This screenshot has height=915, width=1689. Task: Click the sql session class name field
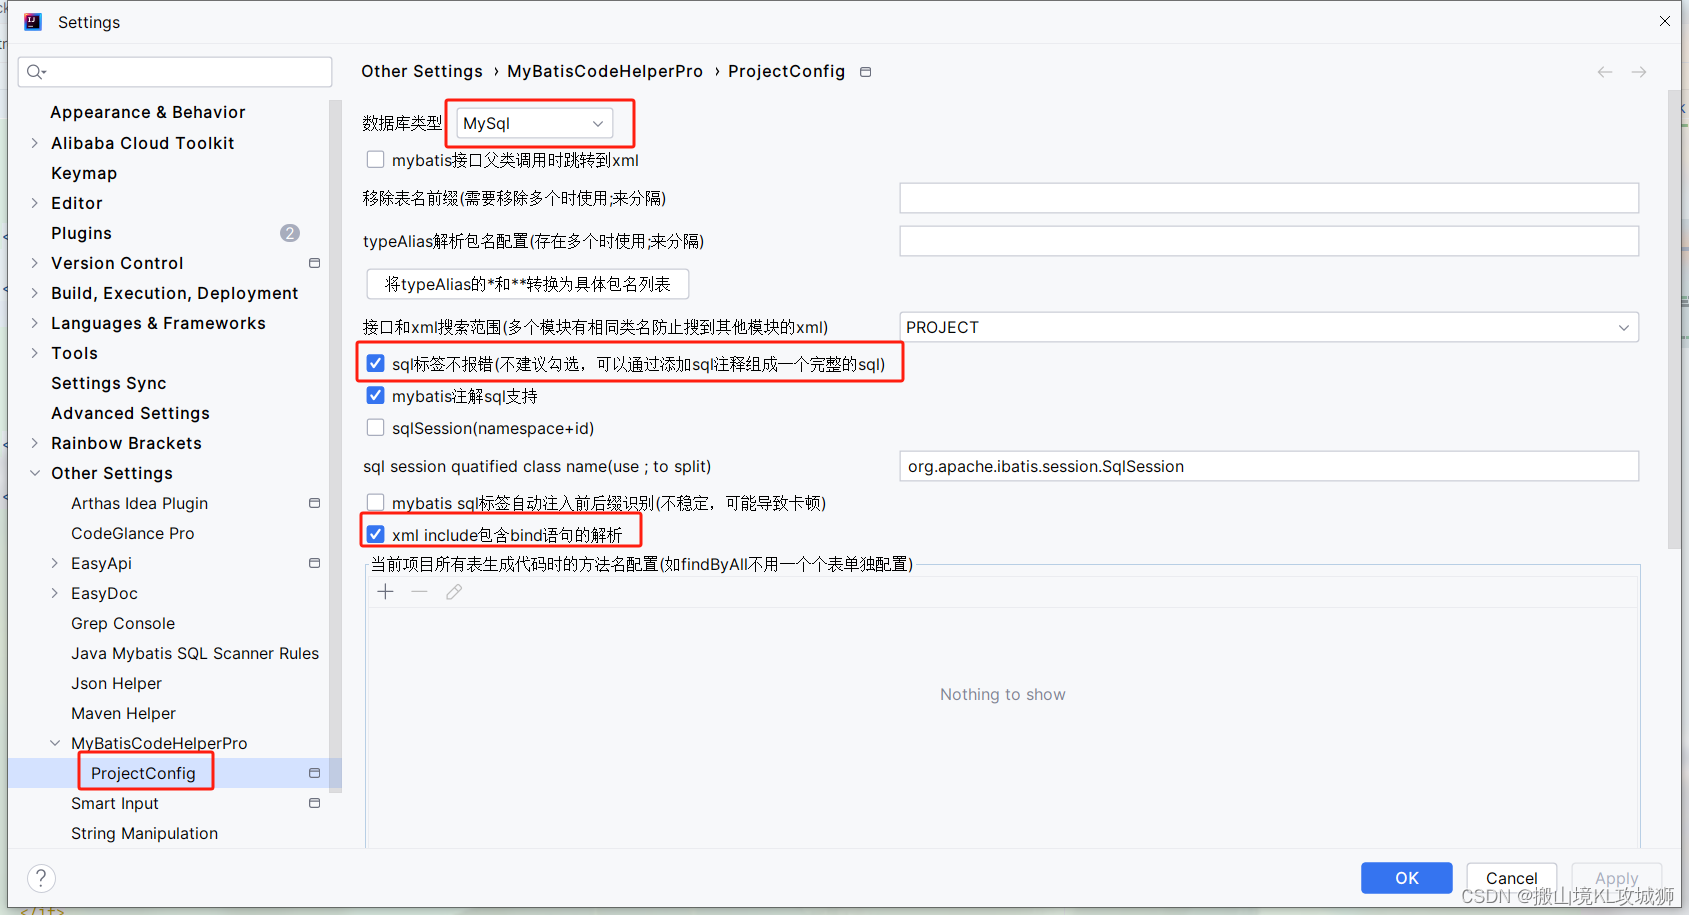click(x=1269, y=466)
